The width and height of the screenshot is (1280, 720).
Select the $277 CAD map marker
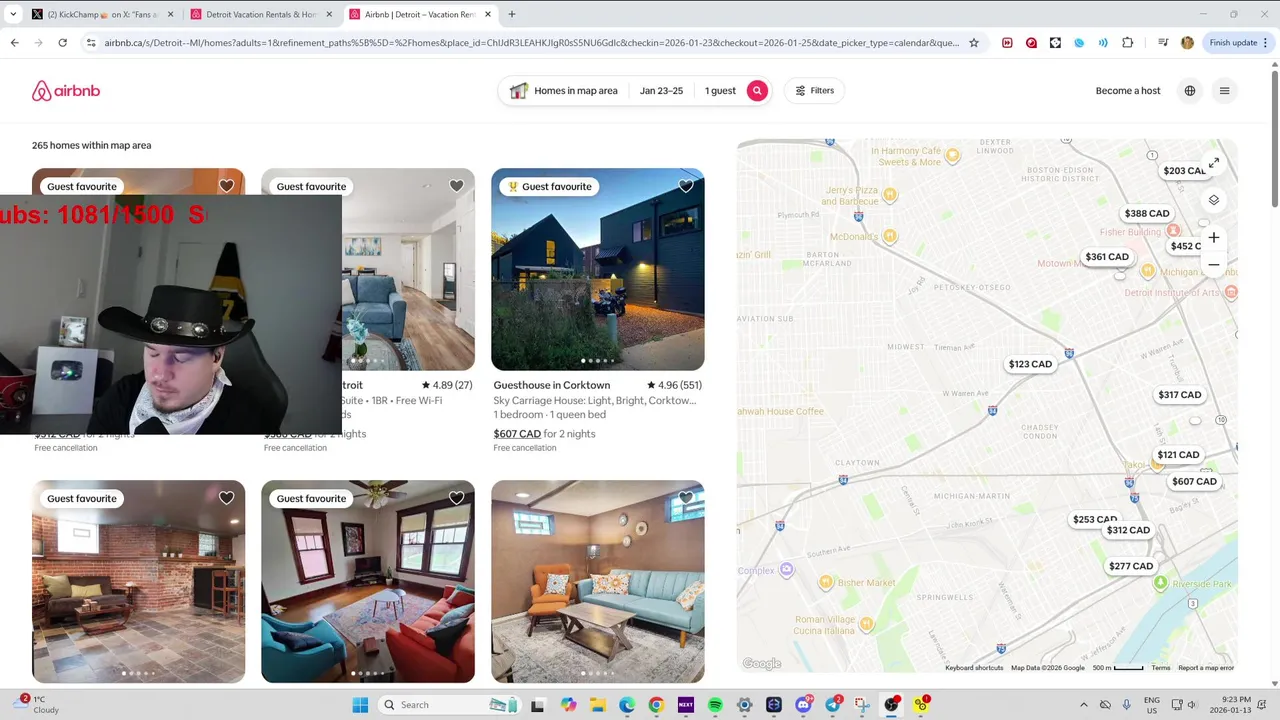(x=1131, y=566)
